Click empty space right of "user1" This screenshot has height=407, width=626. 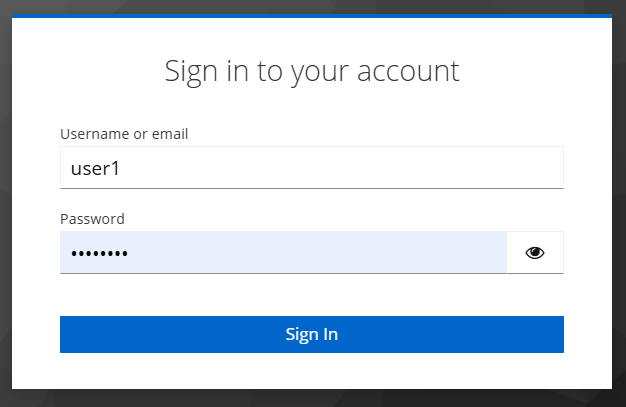pyautogui.click(x=350, y=167)
